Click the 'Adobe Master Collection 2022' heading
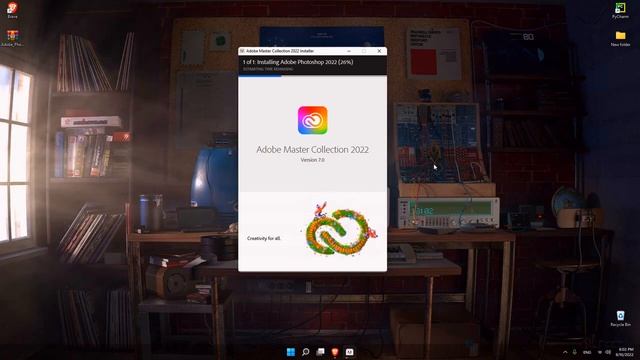The height and width of the screenshot is (360, 640). 312,149
